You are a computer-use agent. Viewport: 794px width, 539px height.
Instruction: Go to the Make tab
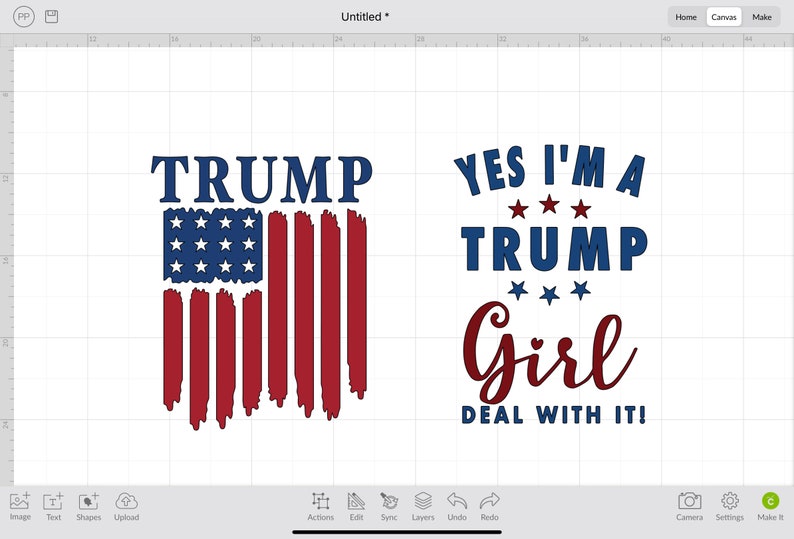tap(762, 17)
